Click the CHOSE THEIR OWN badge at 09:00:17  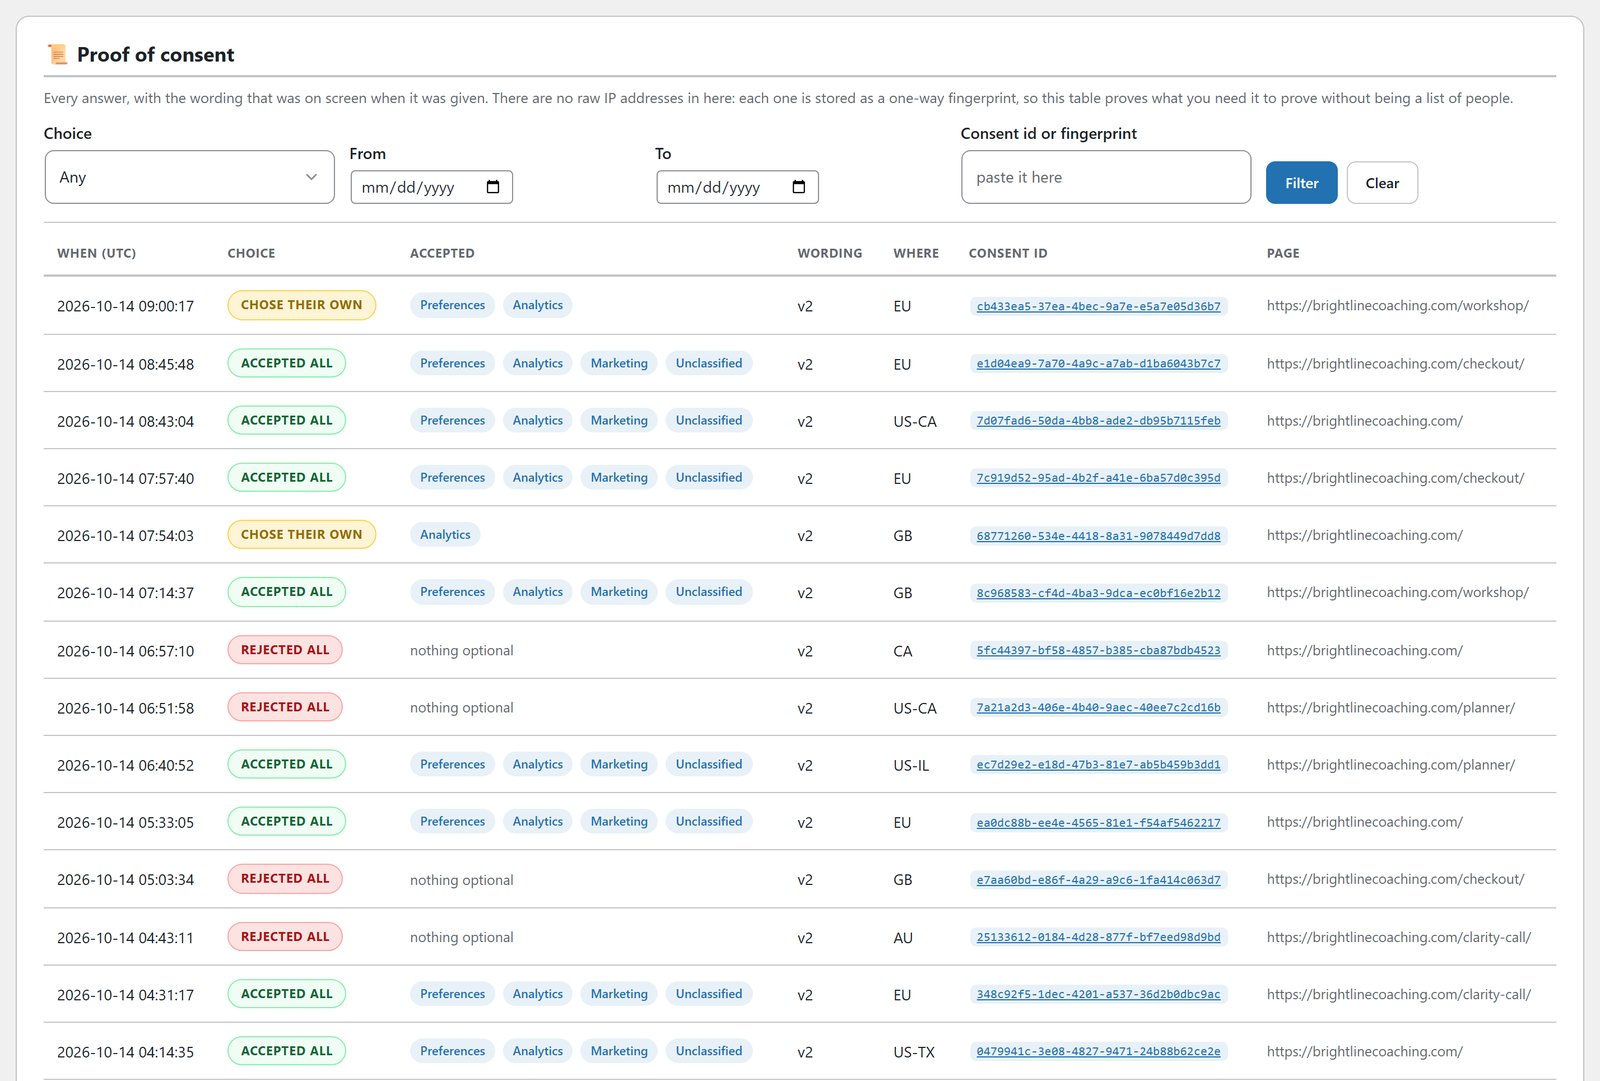pos(301,305)
